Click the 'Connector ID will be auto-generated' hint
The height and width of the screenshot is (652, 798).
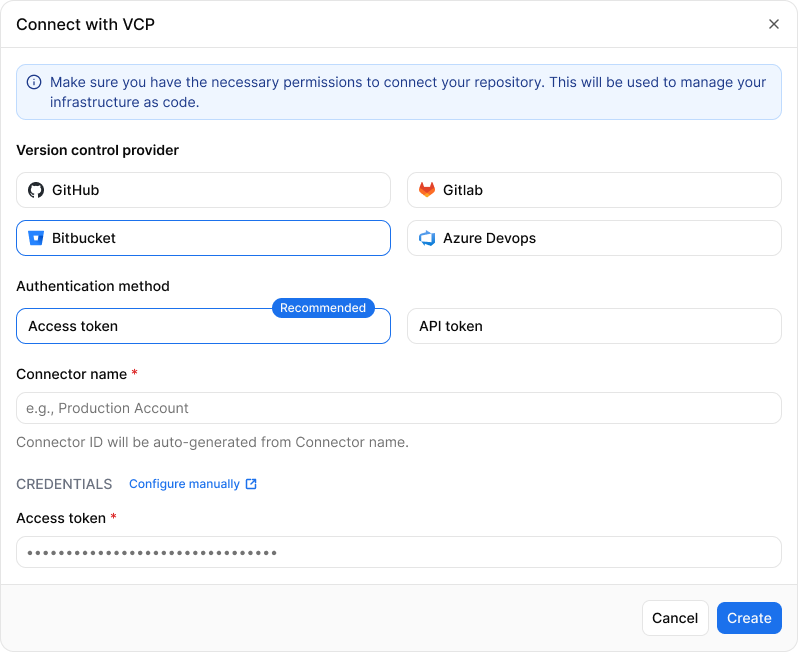click(x=212, y=442)
